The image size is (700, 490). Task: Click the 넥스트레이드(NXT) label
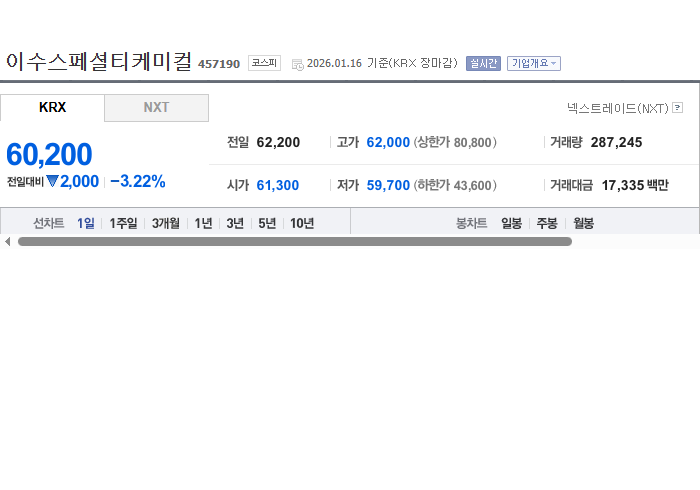point(617,108)
